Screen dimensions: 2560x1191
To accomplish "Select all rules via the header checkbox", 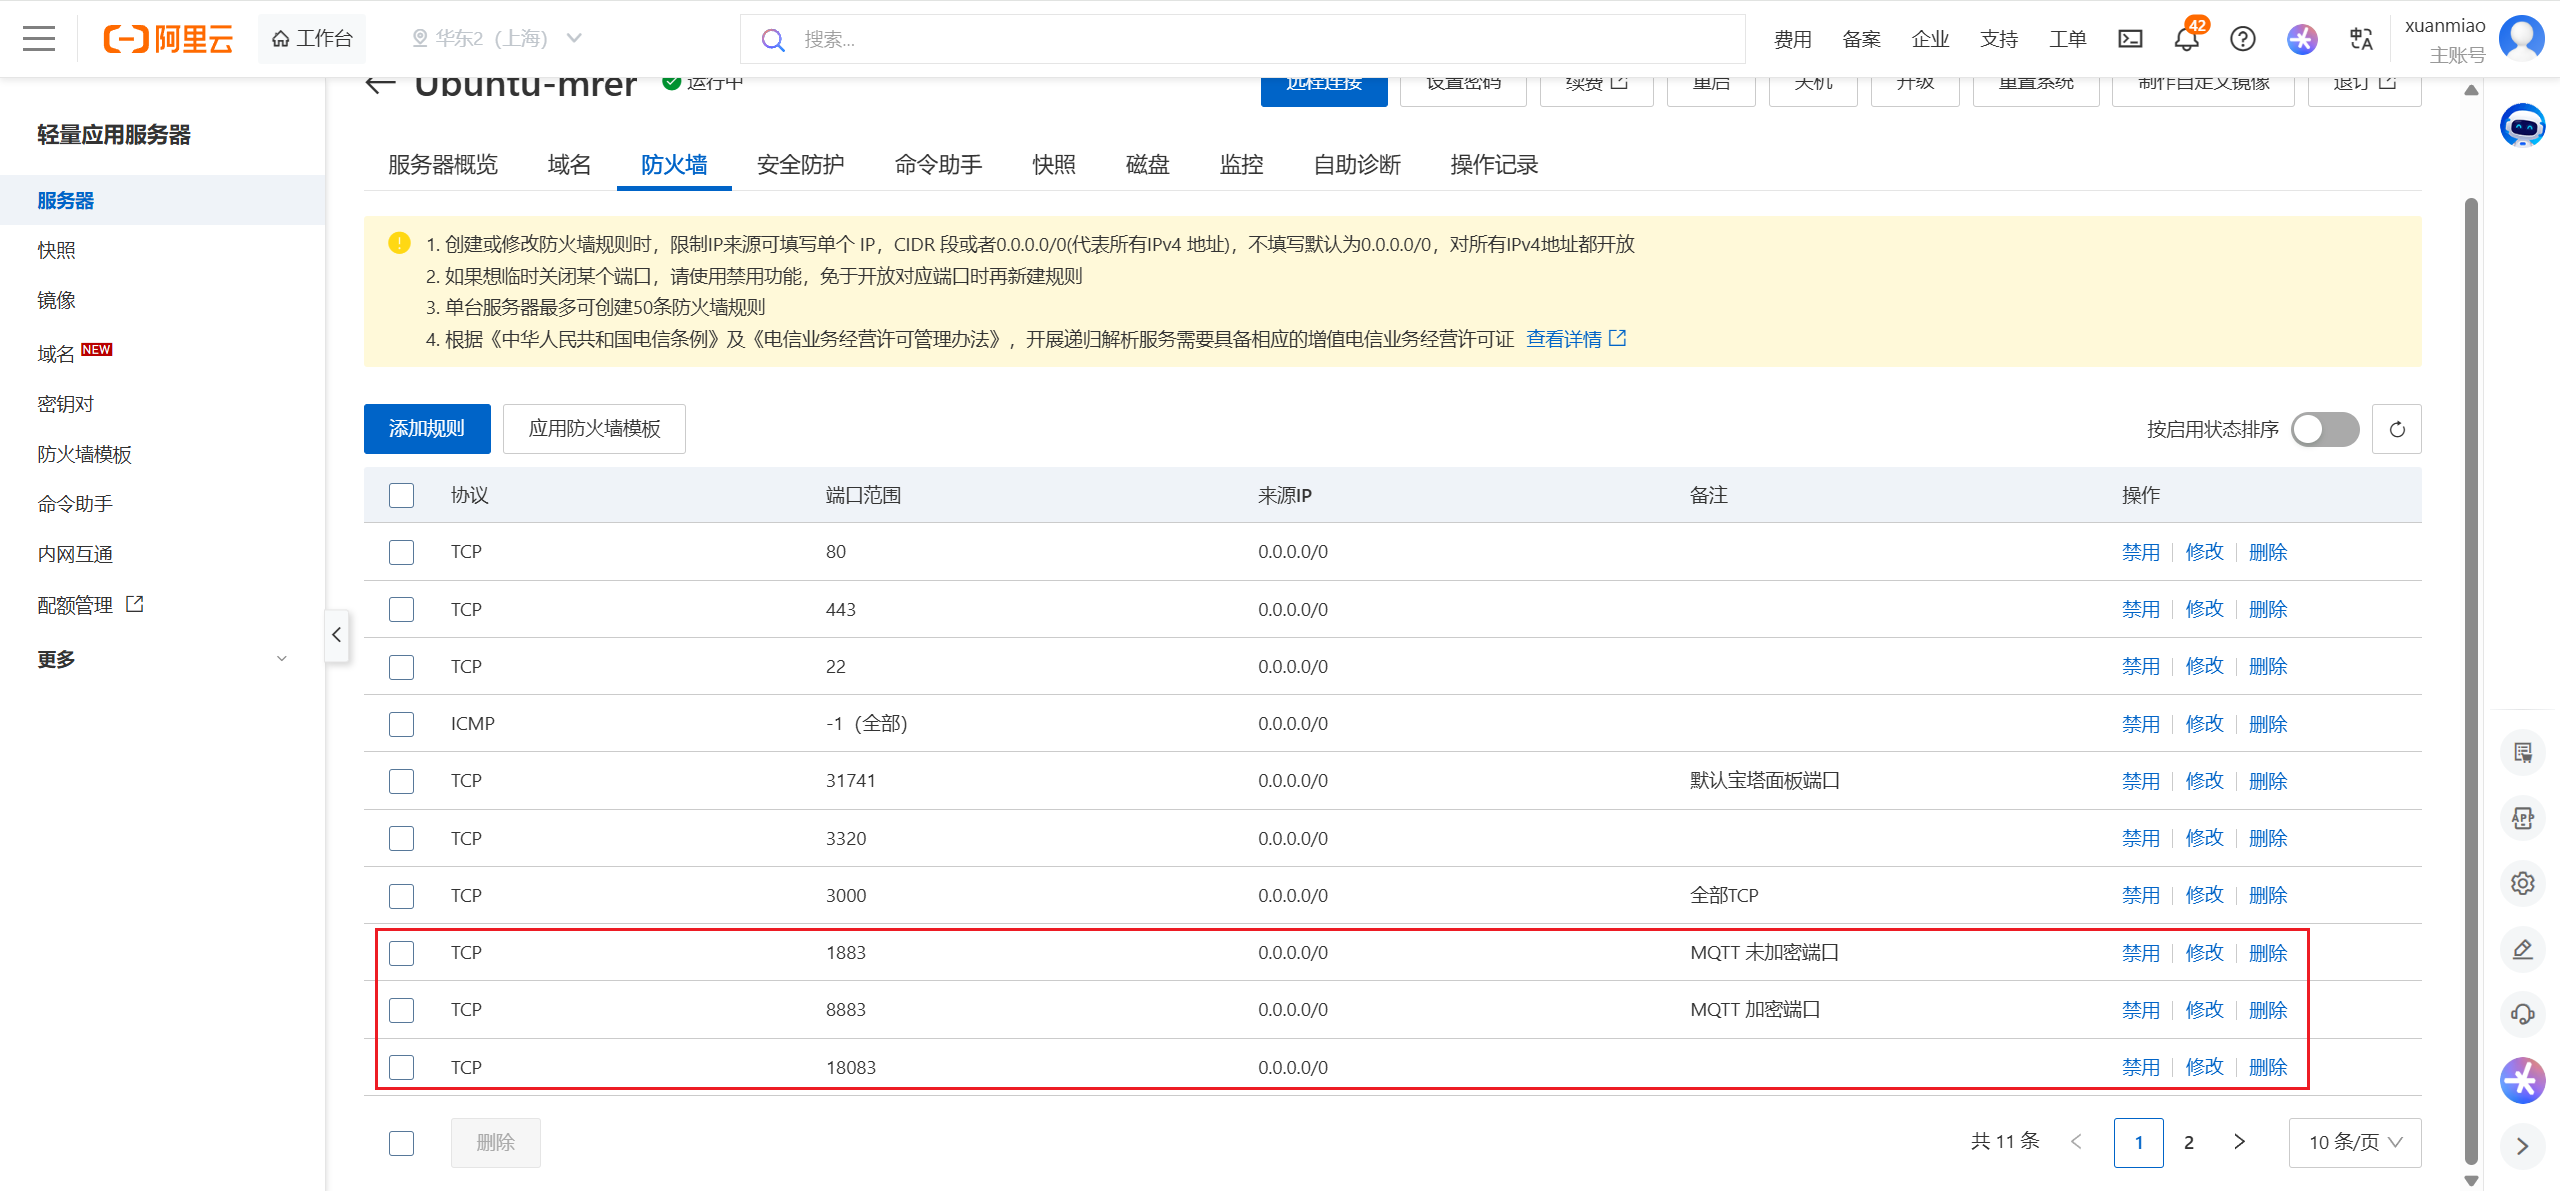I will (x=401, y=495).
